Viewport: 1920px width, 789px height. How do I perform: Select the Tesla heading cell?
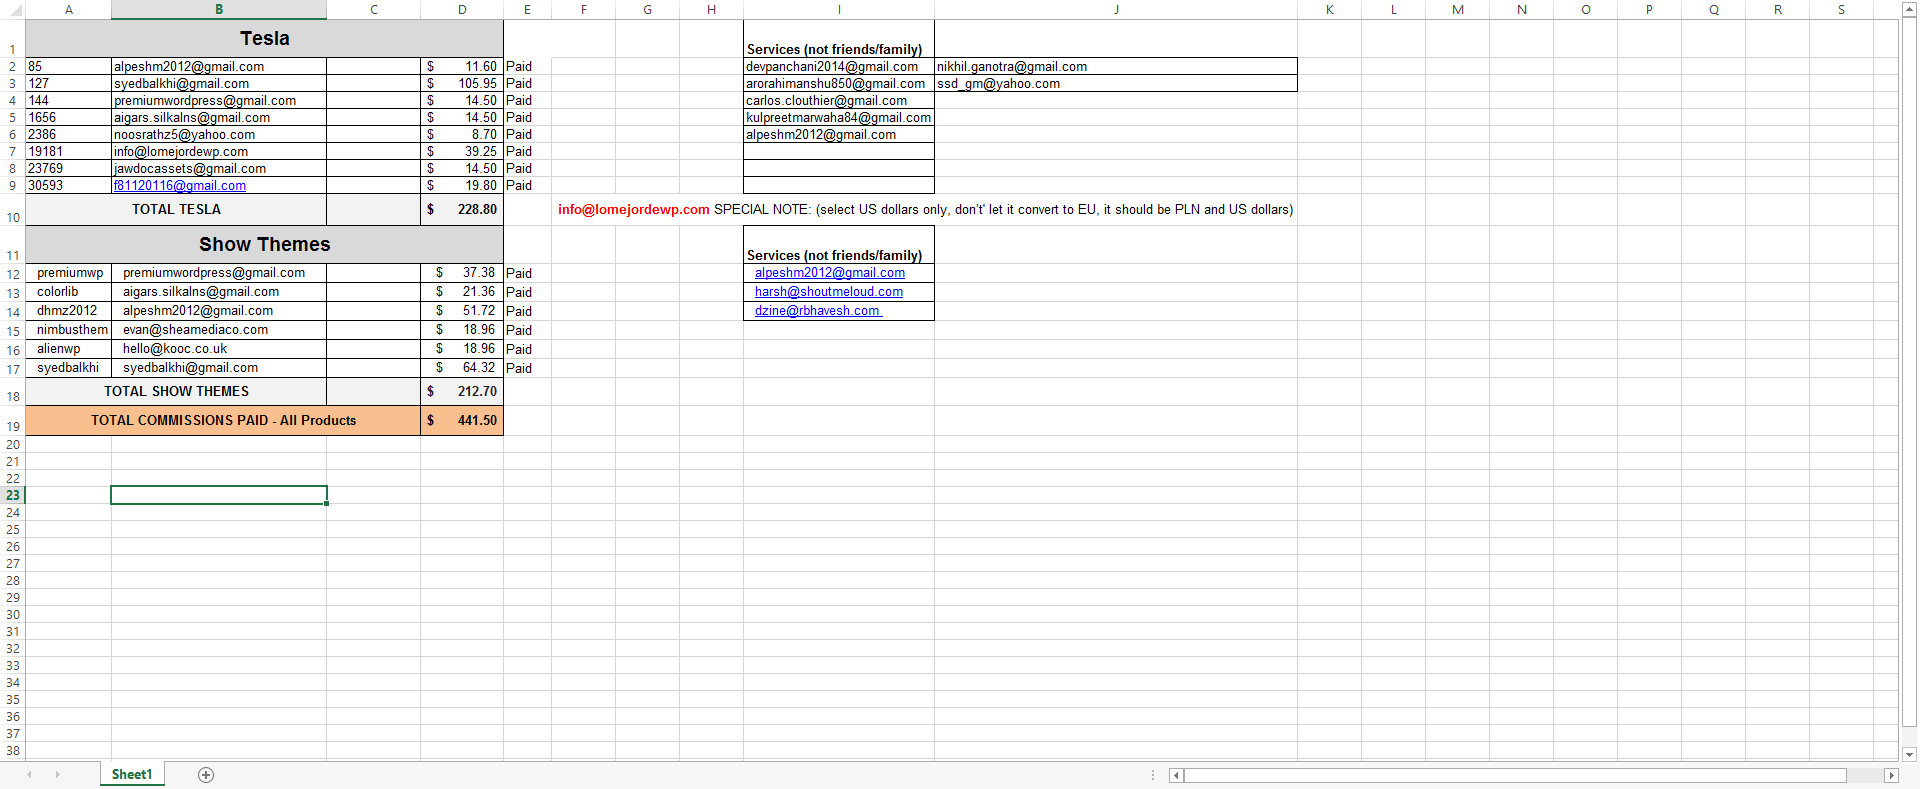264,38
